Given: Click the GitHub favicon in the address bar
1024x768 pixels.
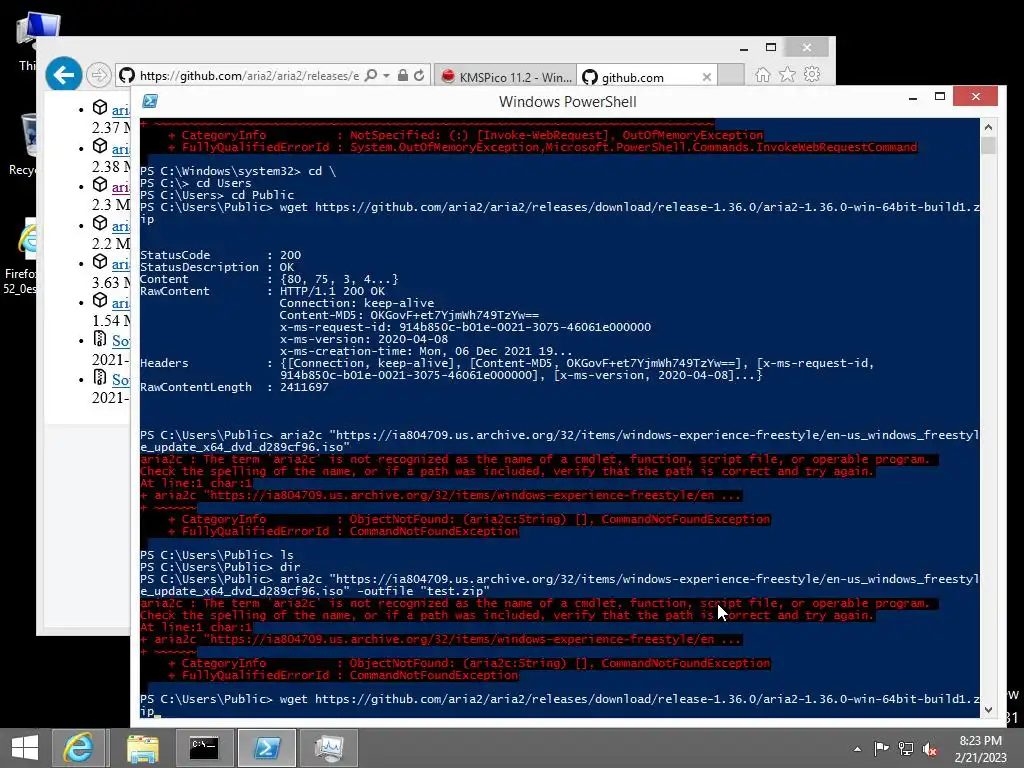Looking at the screenshot, I should 127,76.
